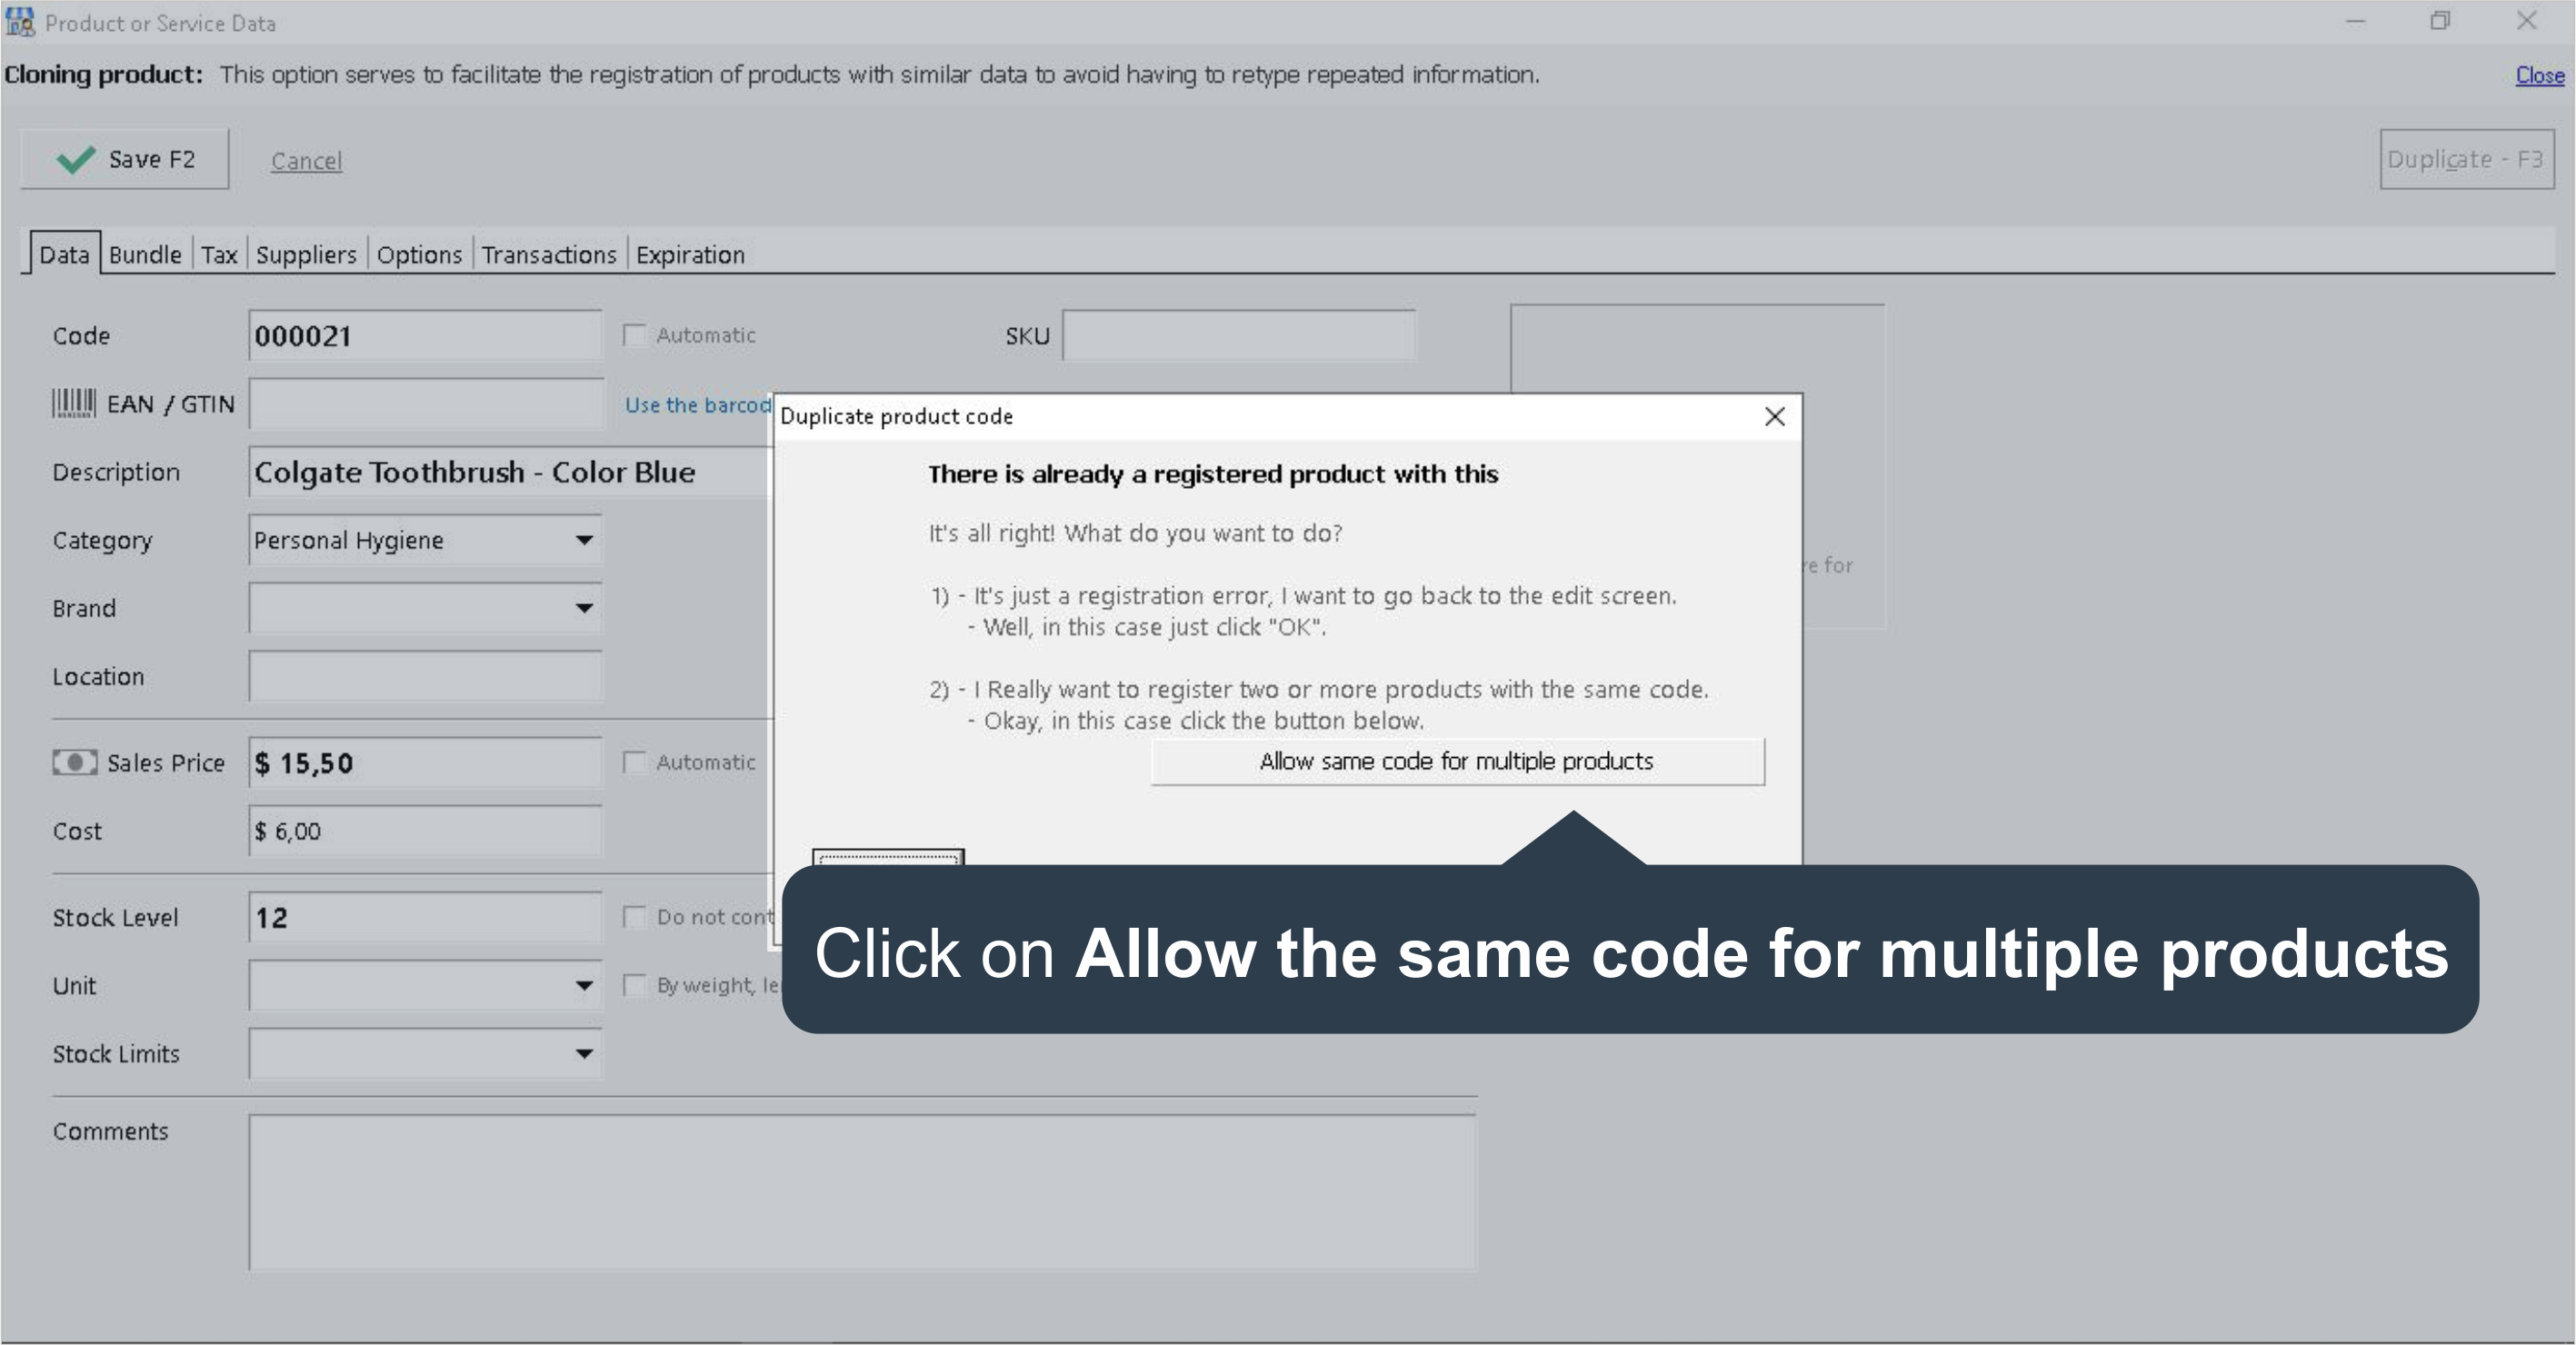The height and width of the screenshot is (1345, 2576).
Task: Open the Stock Limits dropdown
Action: click(584, 1054)
